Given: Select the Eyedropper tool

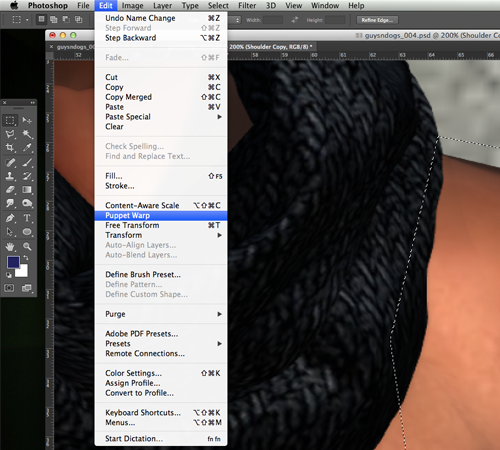Looking at the screenshot, I should (27, 147).
